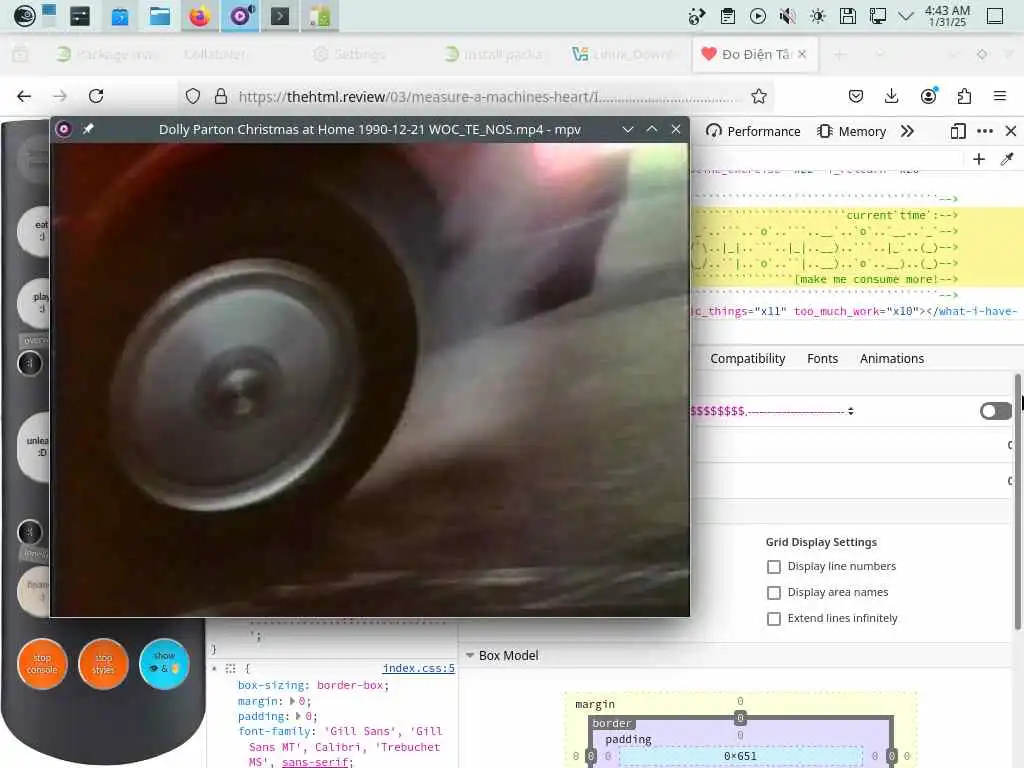This screenshot has width=1024, height=768.
Task: Click the show desktop icon
Action: point(995,16)
